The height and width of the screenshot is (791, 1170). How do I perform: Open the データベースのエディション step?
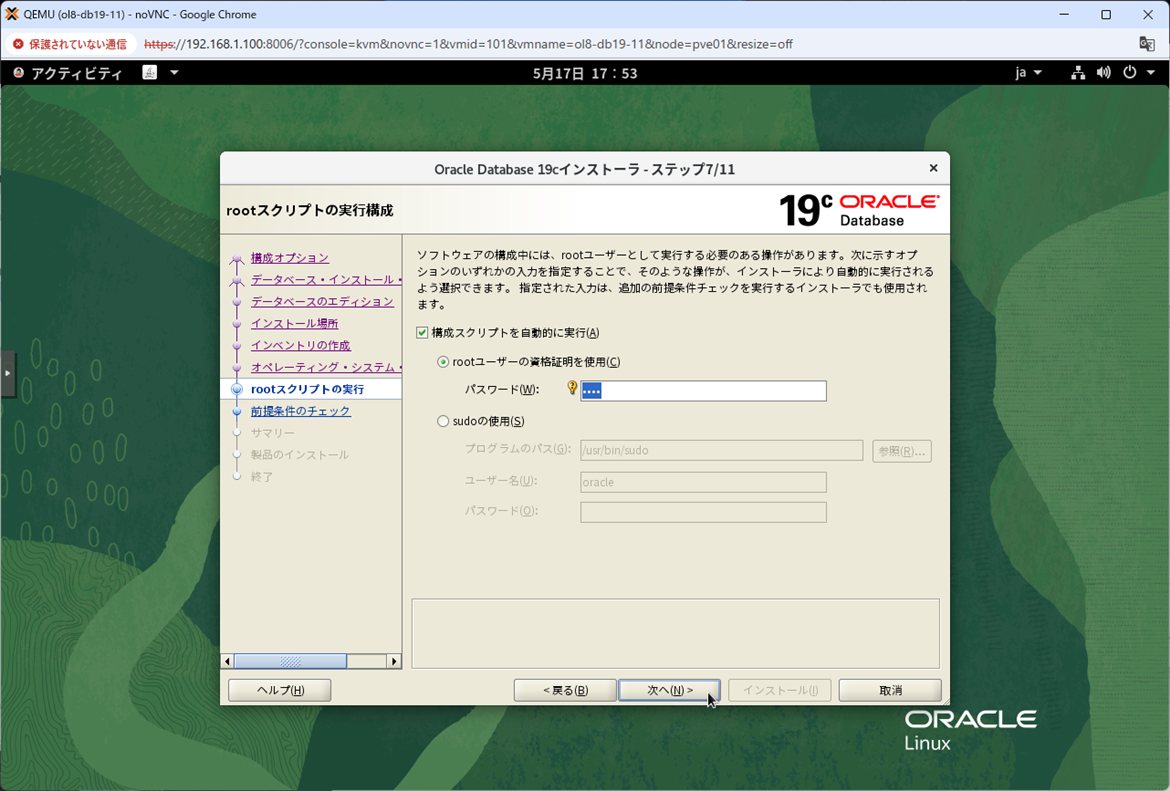click(x=322, y=301)
